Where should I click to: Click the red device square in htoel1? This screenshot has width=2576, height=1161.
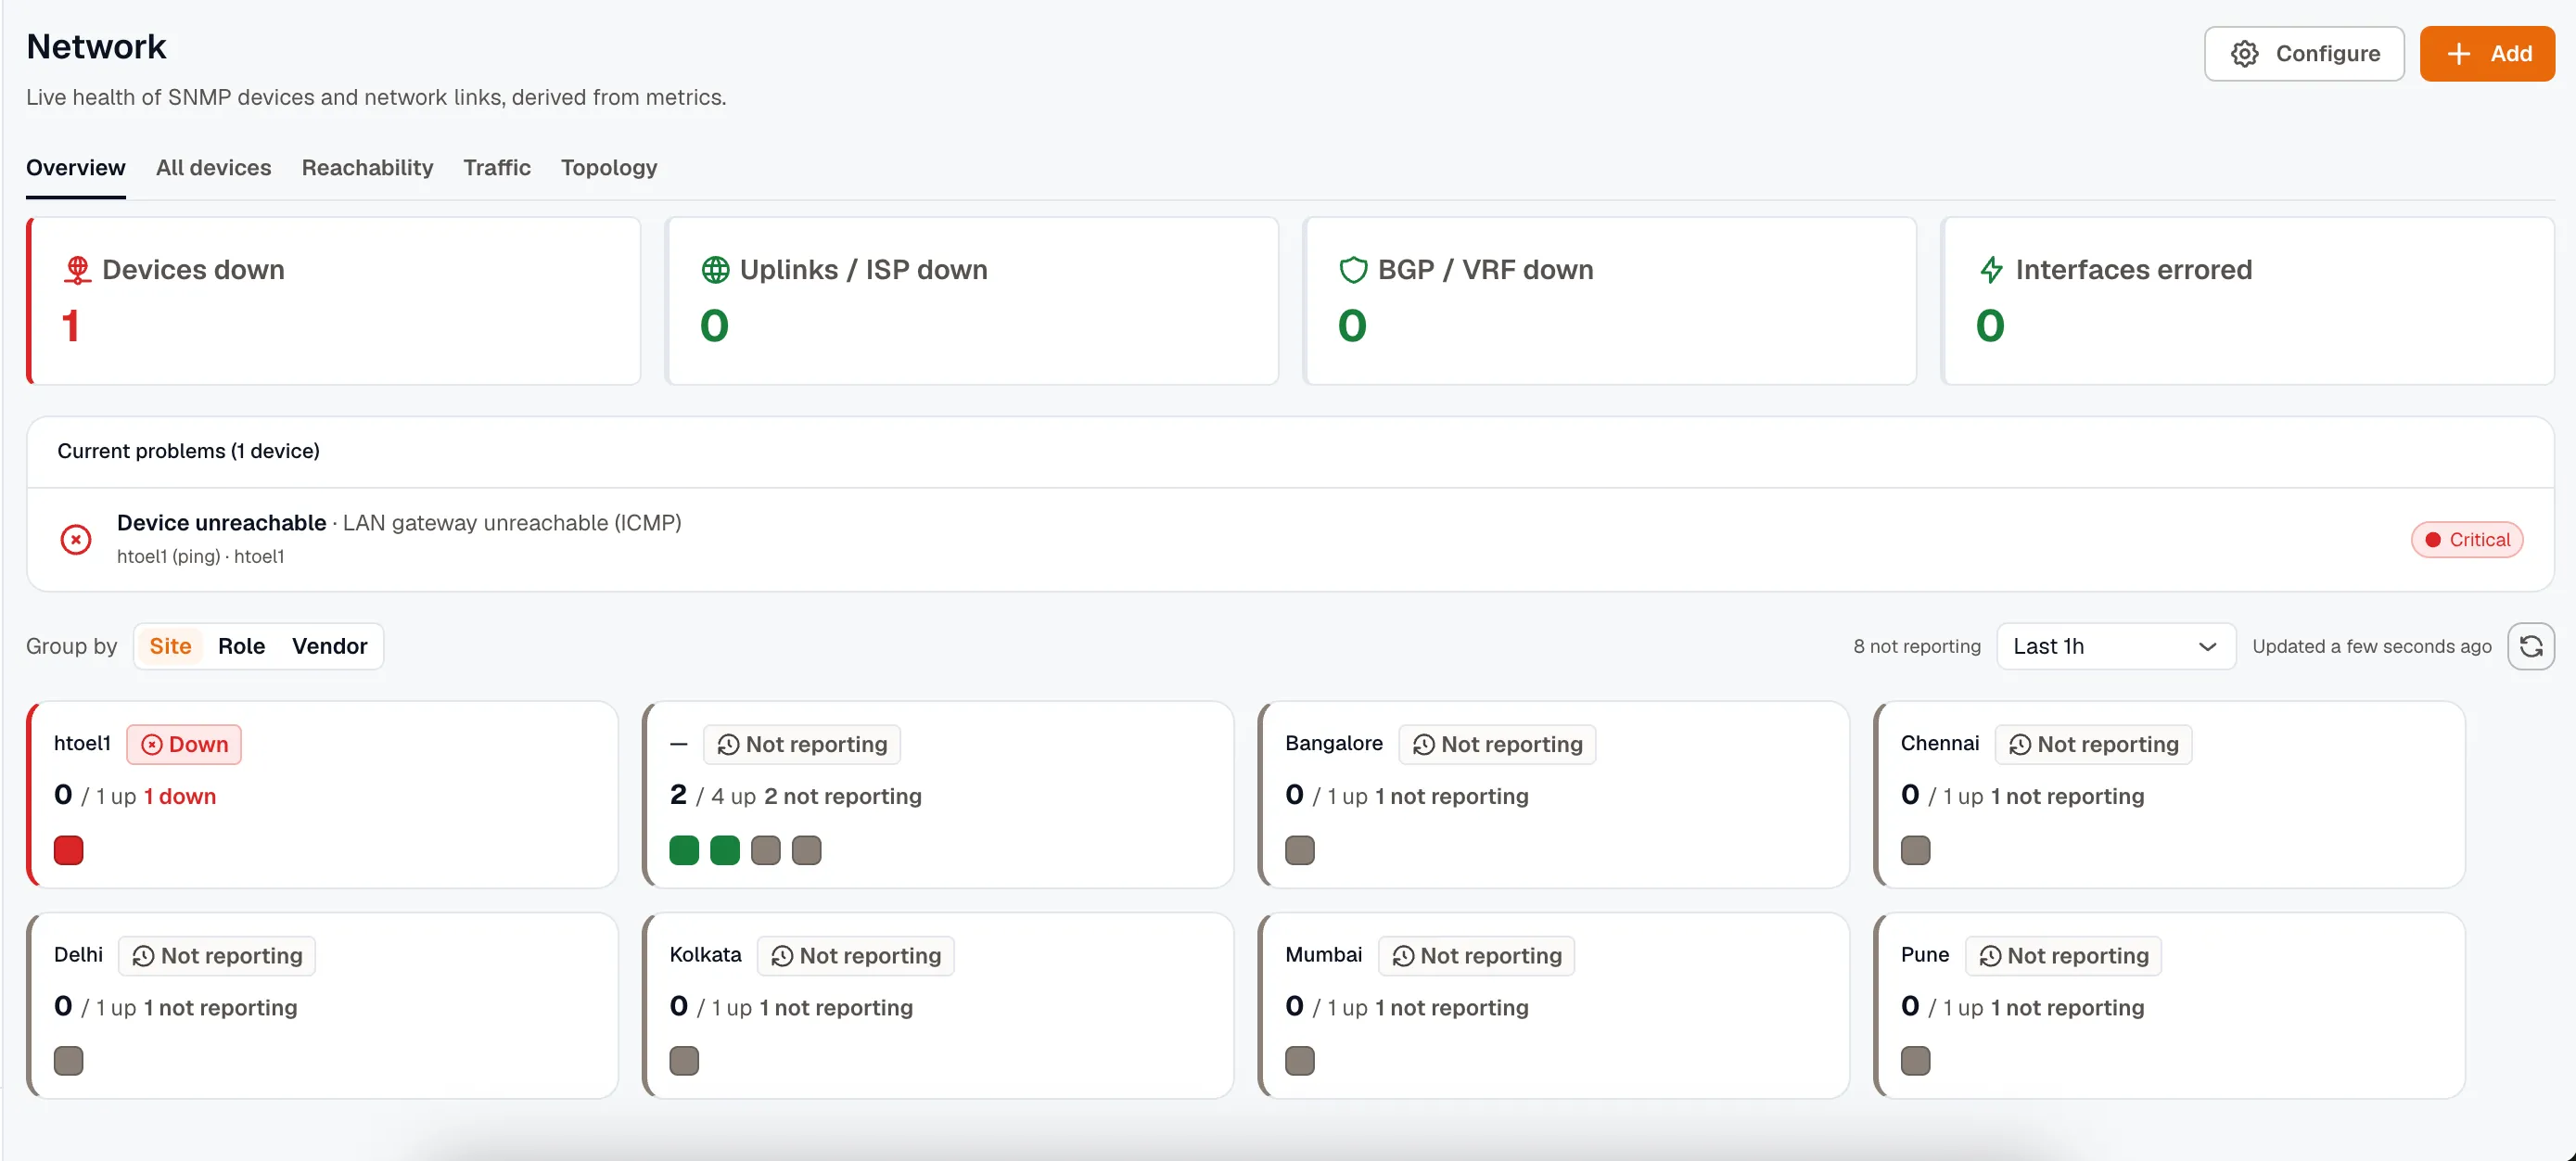[x=69, y=851]
